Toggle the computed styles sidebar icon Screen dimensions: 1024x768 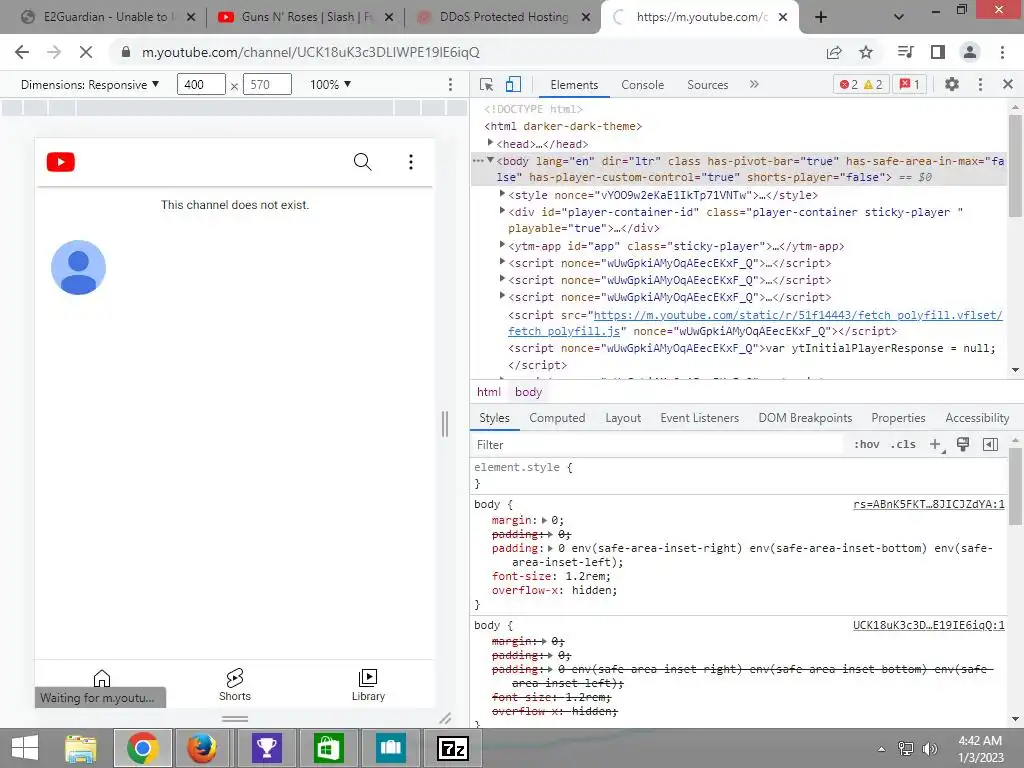tap(990, 445)
